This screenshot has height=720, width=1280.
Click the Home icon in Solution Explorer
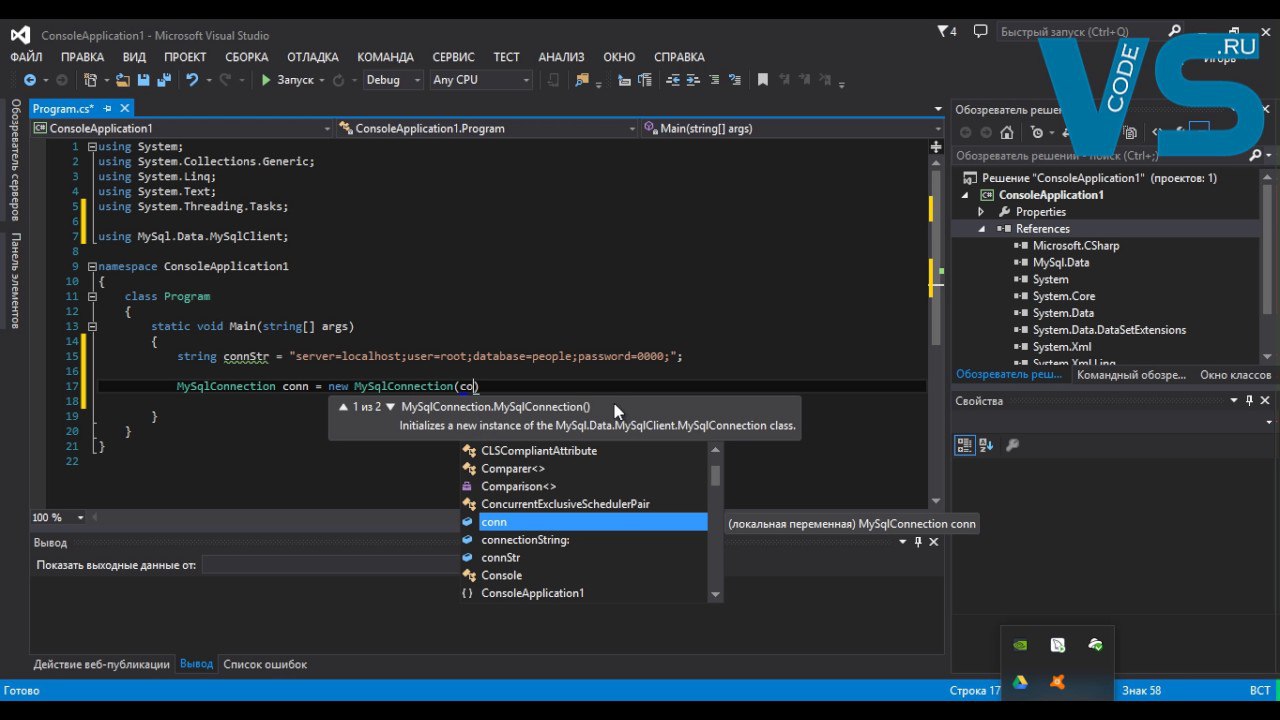(x=1007, y=132)
